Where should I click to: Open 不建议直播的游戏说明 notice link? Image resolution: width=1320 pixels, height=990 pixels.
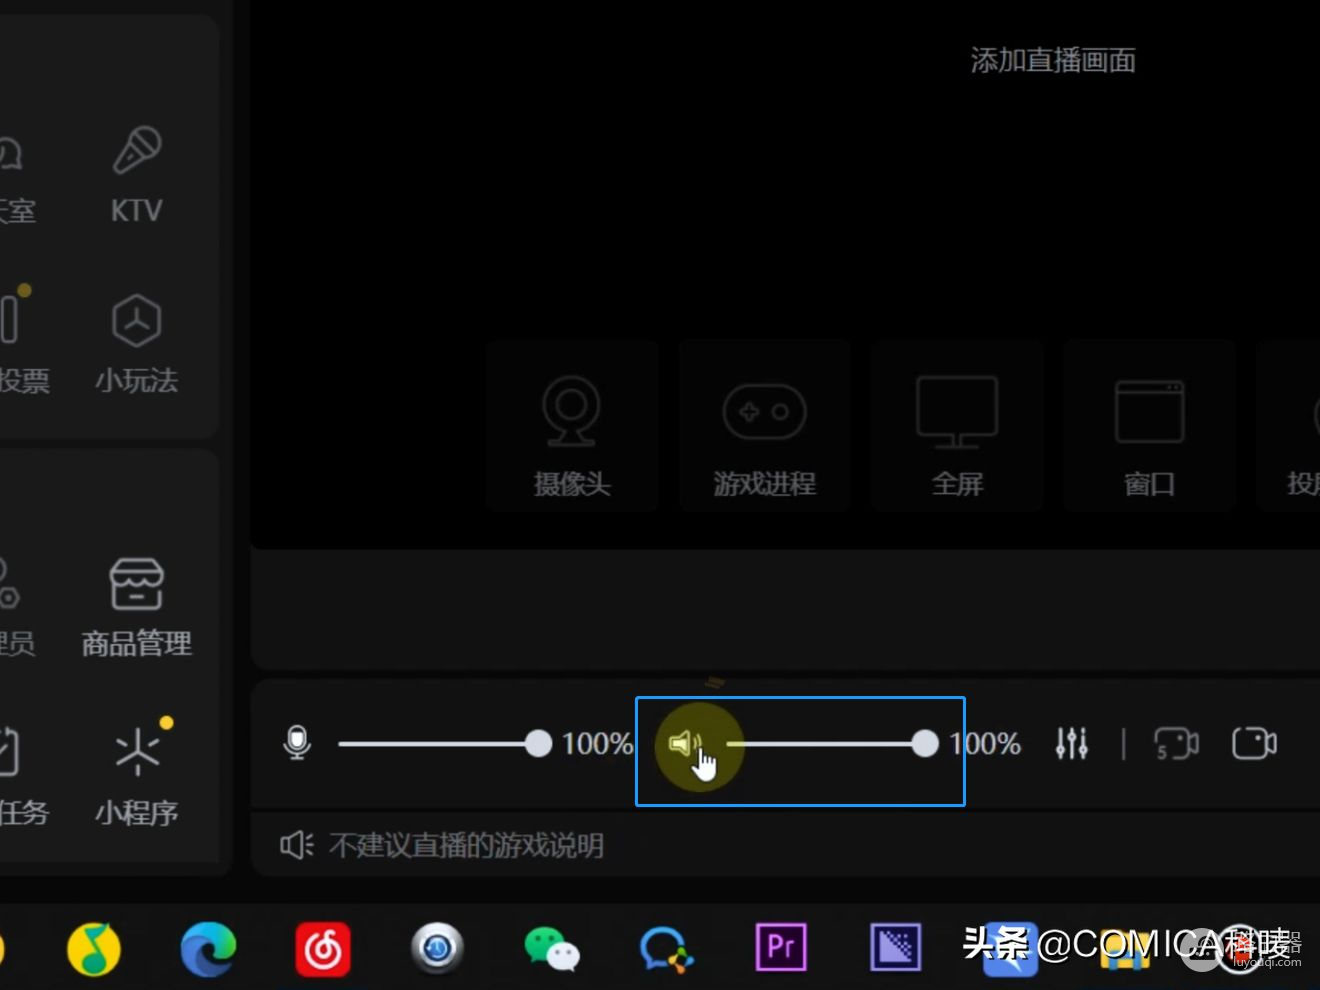[x=466, y=846]
